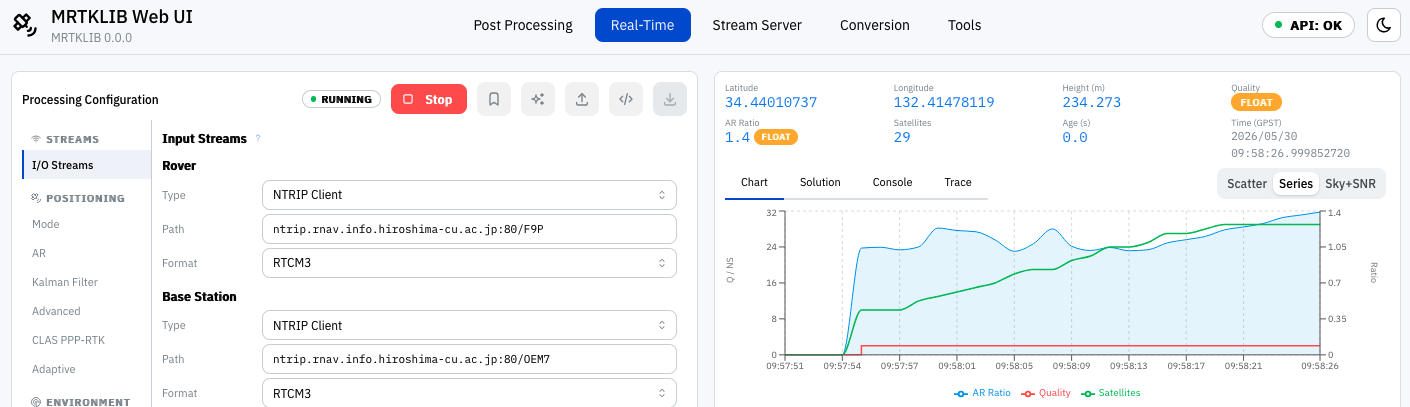Click the Base Station section heading
The width and height of the screenshot is (1410, 407).
(199, 297)
